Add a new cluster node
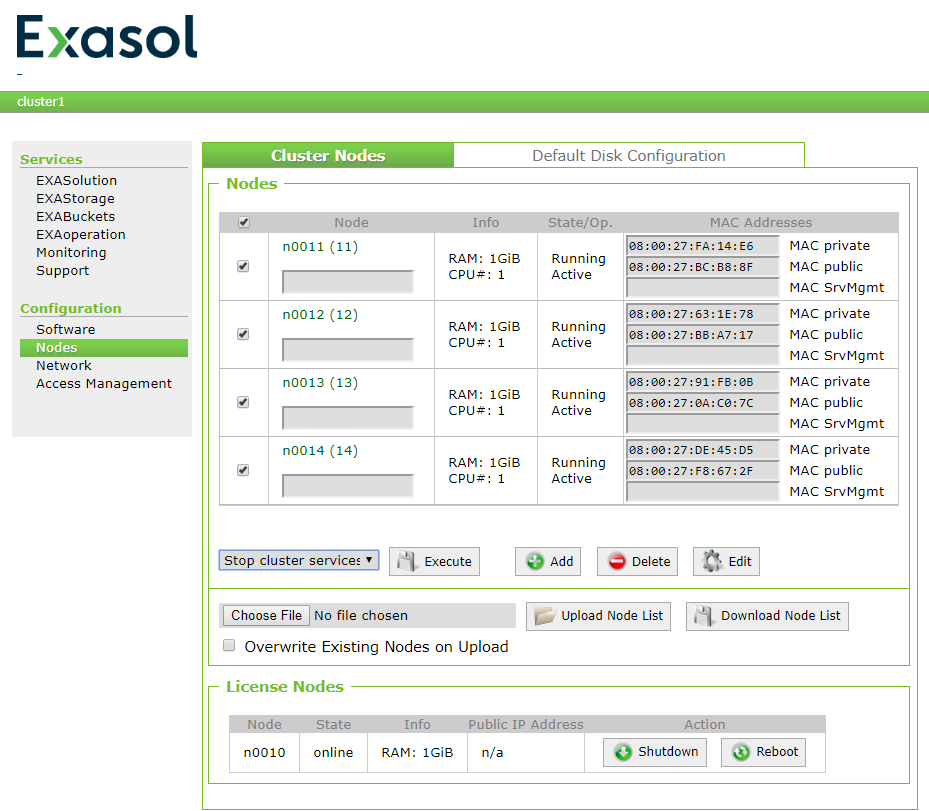Image resolution: width=929 pixels, height=811 pixels. (x=547, y=561)
